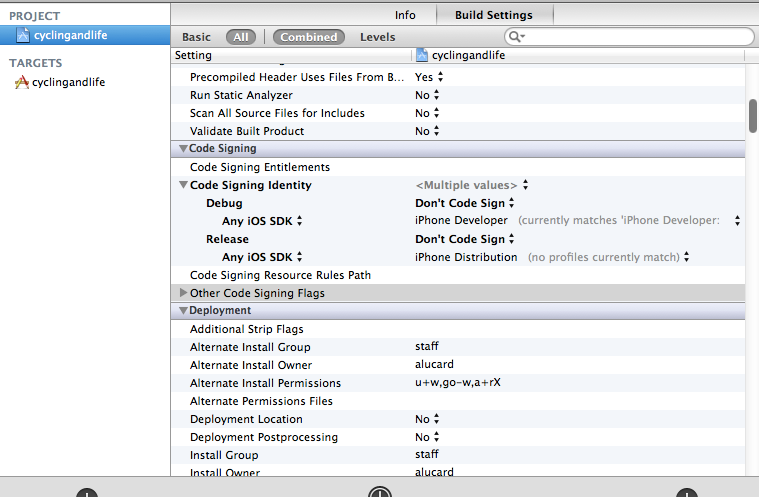Open the Info tab
The image size is (759, 497).
(x=405, y=15)
